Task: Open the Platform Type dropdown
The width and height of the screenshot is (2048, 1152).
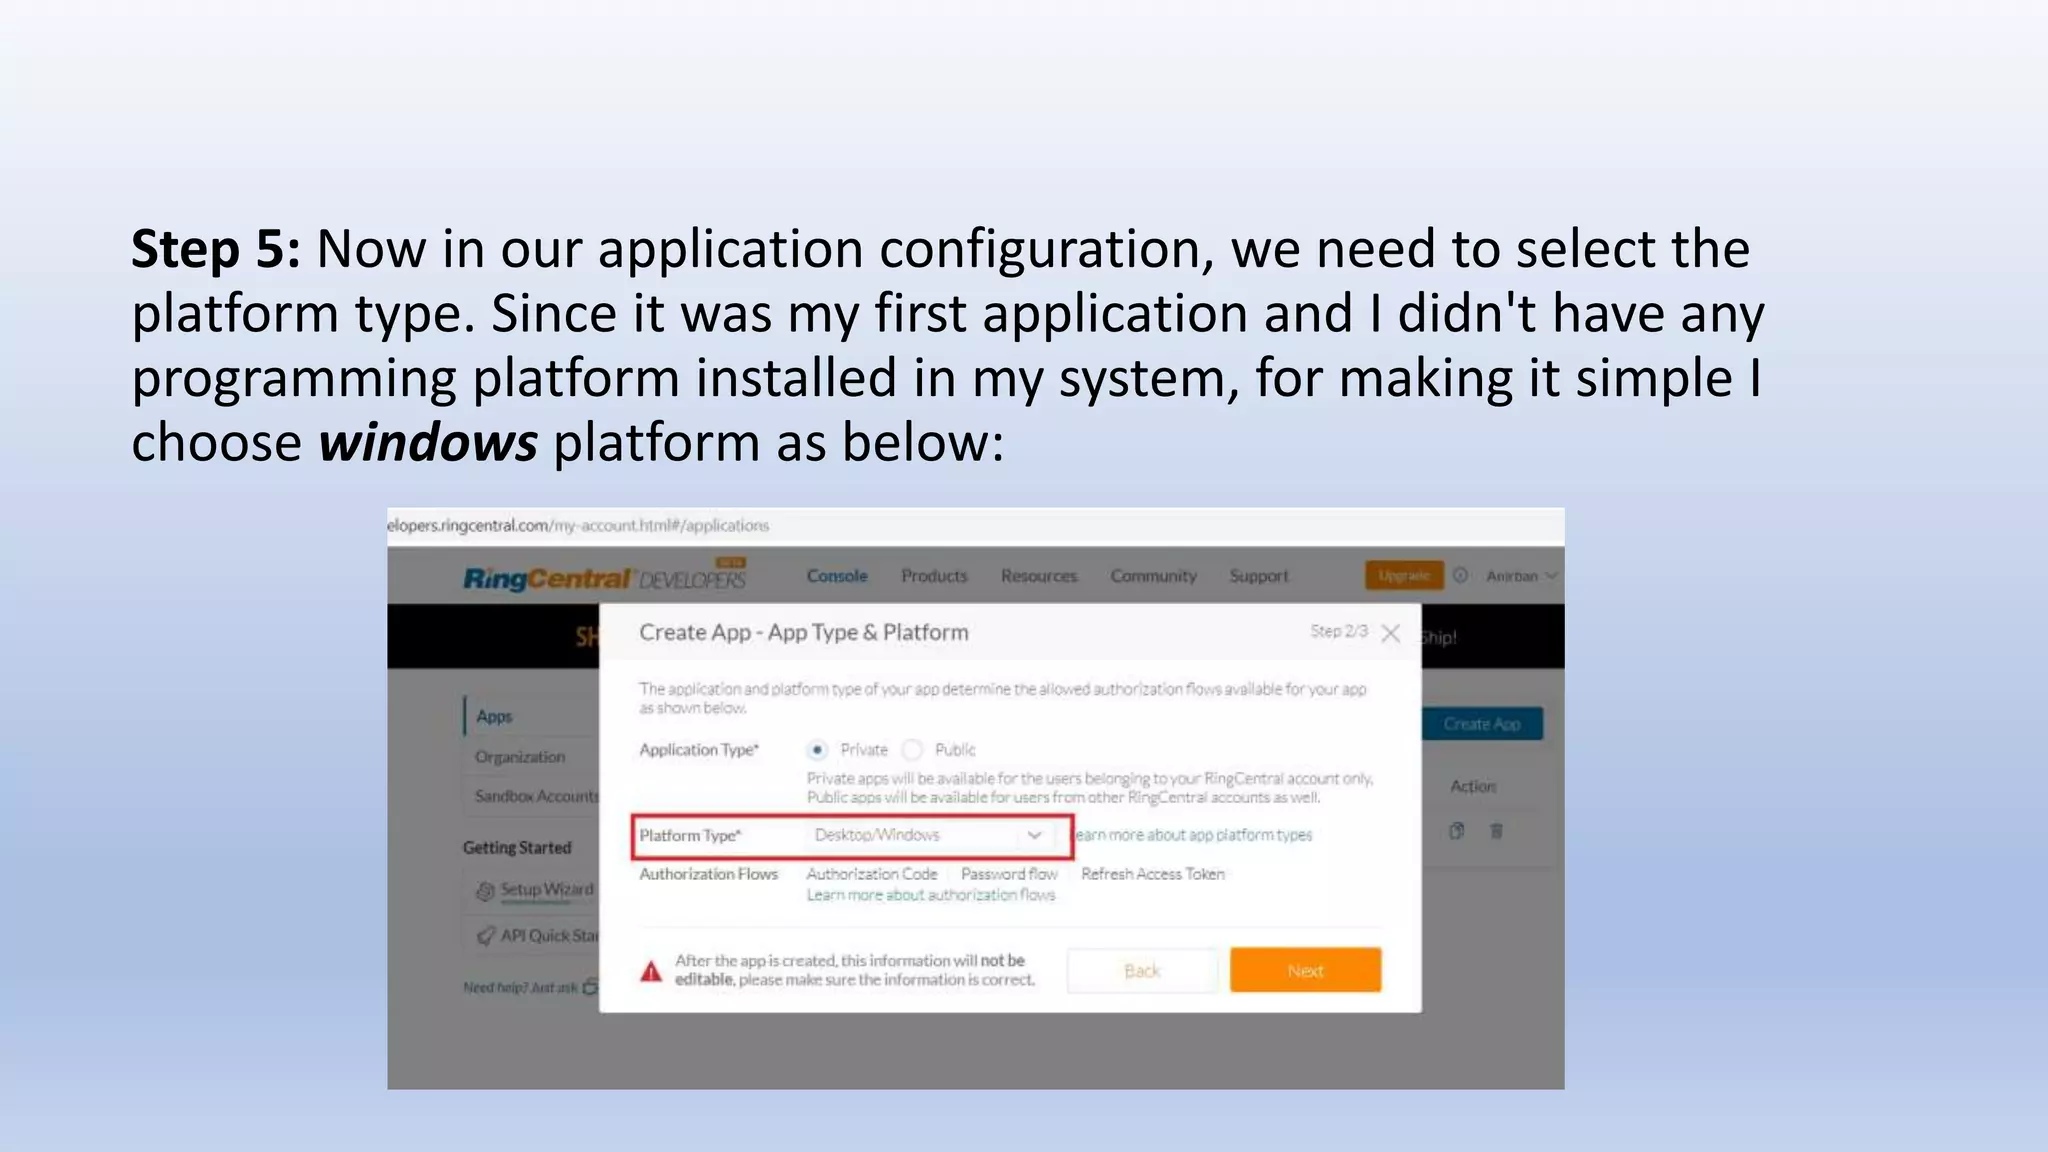Action: [x=929, y=835]
